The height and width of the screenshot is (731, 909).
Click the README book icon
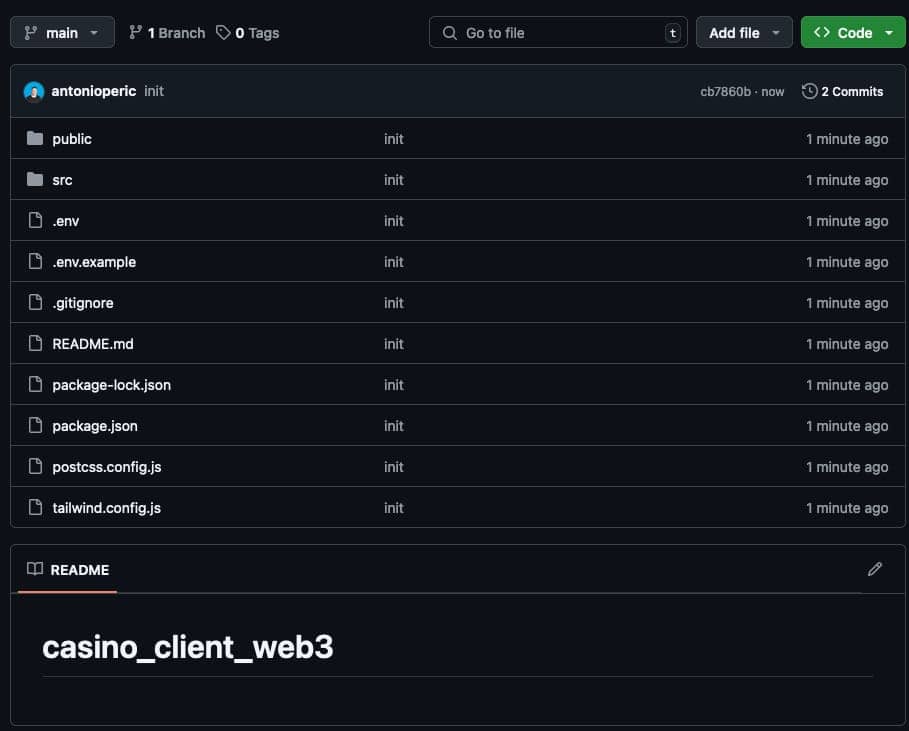click(35, 569)
